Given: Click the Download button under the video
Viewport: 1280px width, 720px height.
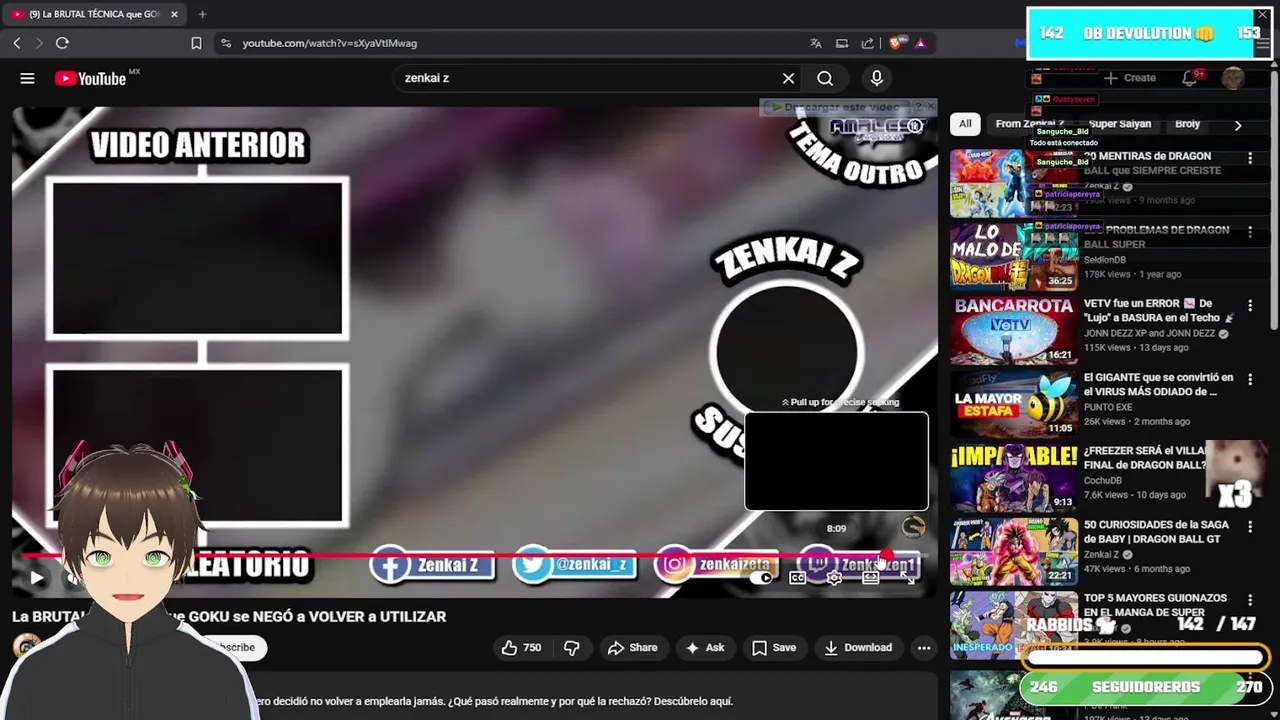Looking at the screenshot, I should 858,648.
